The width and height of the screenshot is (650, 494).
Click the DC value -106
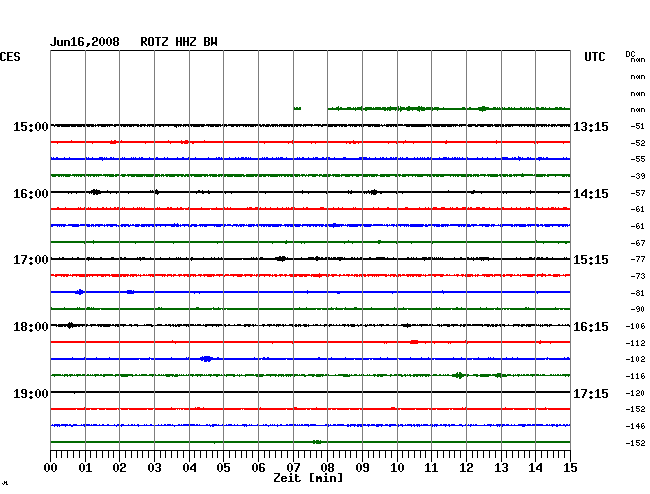pos(635,327)
